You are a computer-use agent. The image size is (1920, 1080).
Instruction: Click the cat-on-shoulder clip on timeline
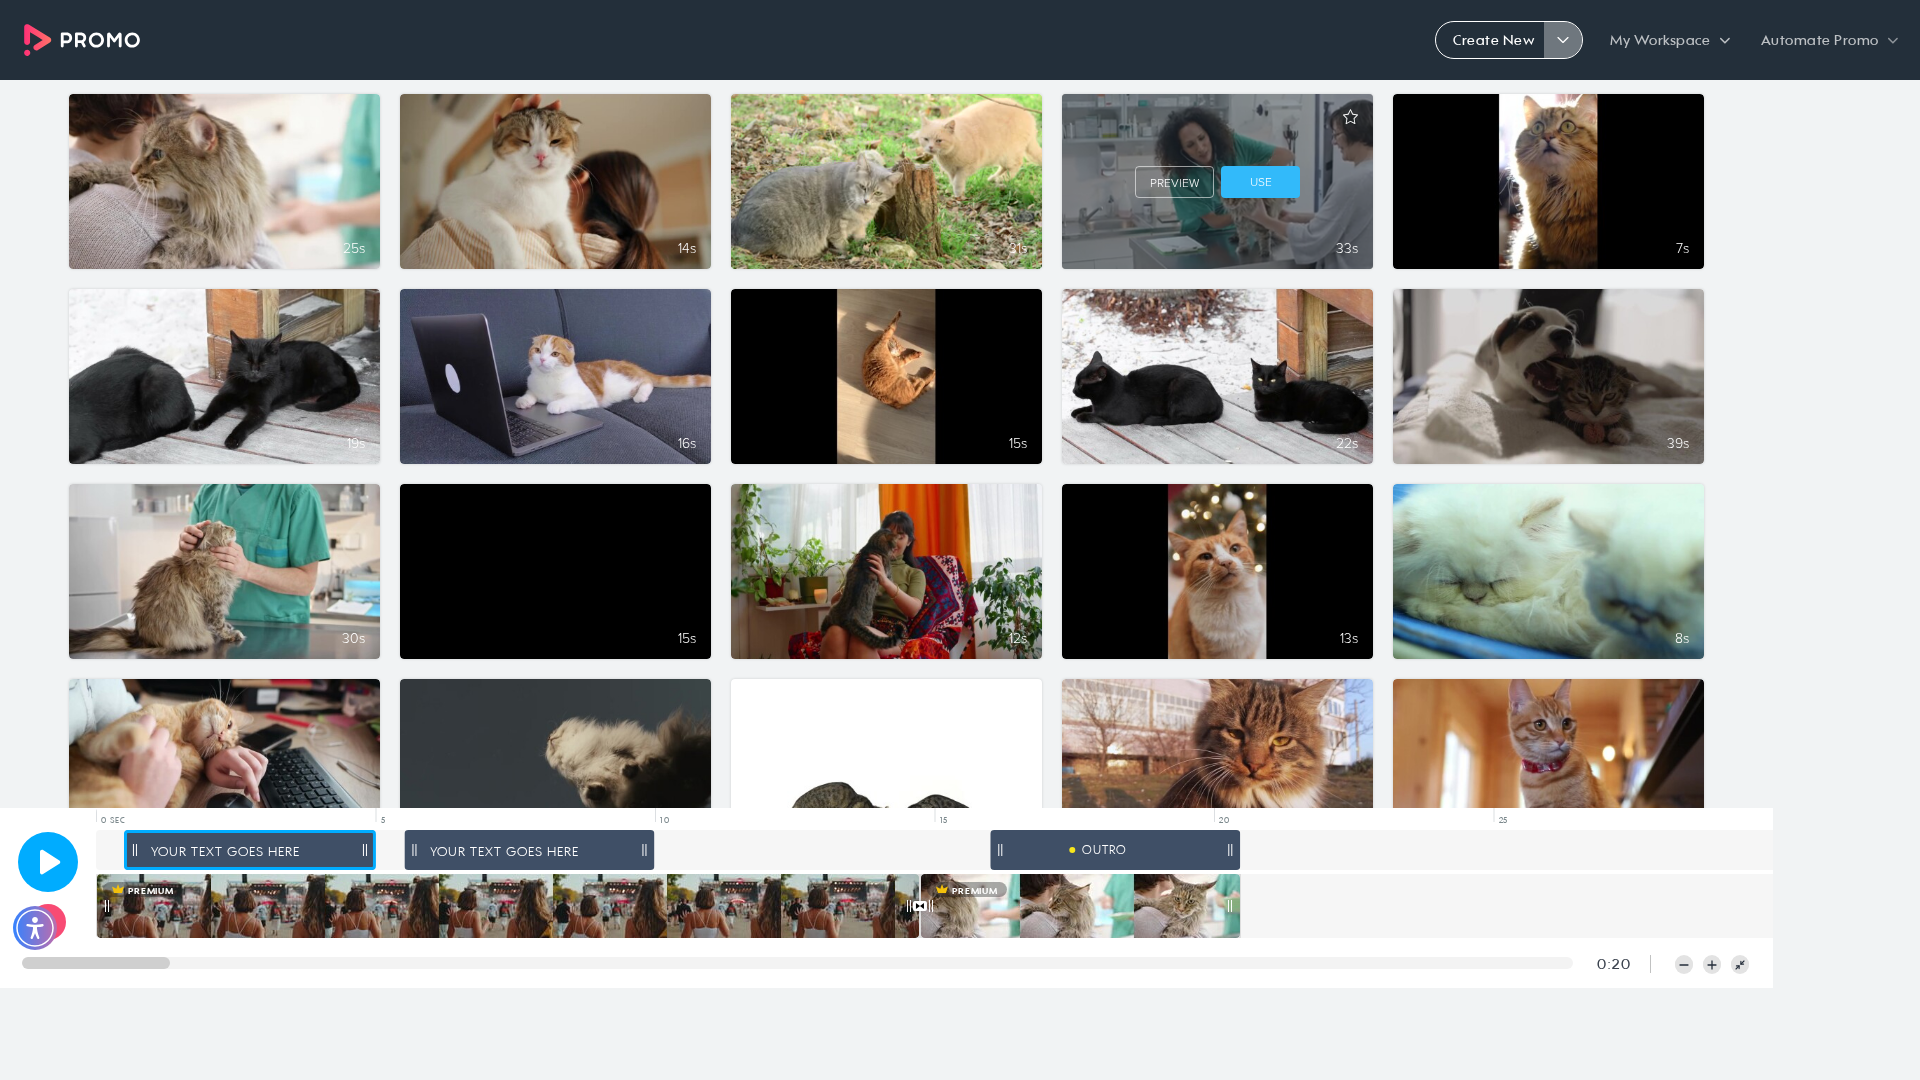click(1080, 906)
